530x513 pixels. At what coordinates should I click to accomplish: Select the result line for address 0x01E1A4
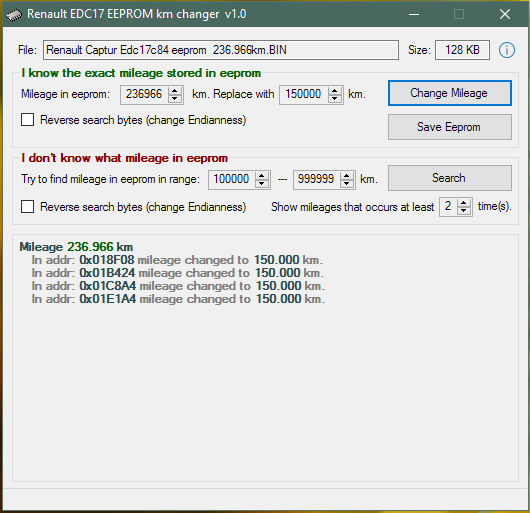click(x=178, y=299)
